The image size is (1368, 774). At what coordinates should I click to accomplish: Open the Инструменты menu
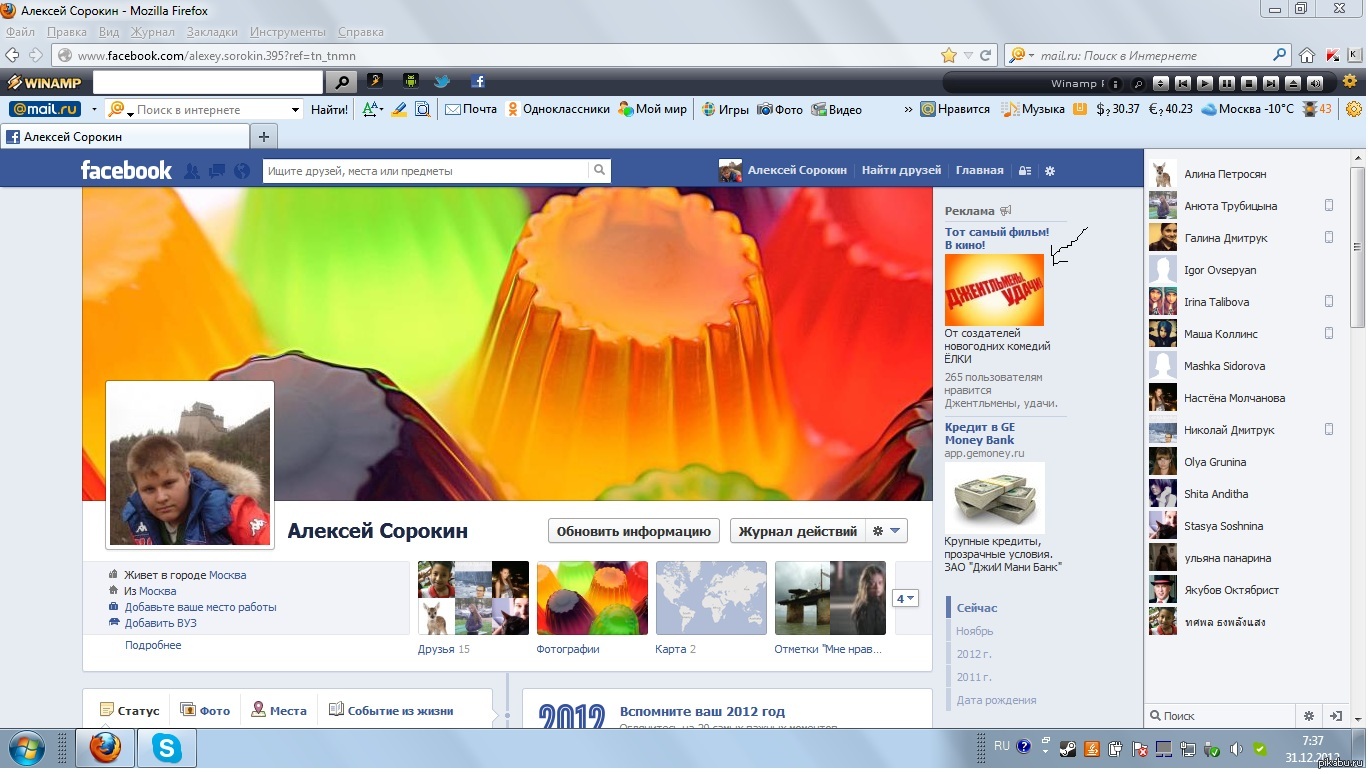click(x=288, y=32)
